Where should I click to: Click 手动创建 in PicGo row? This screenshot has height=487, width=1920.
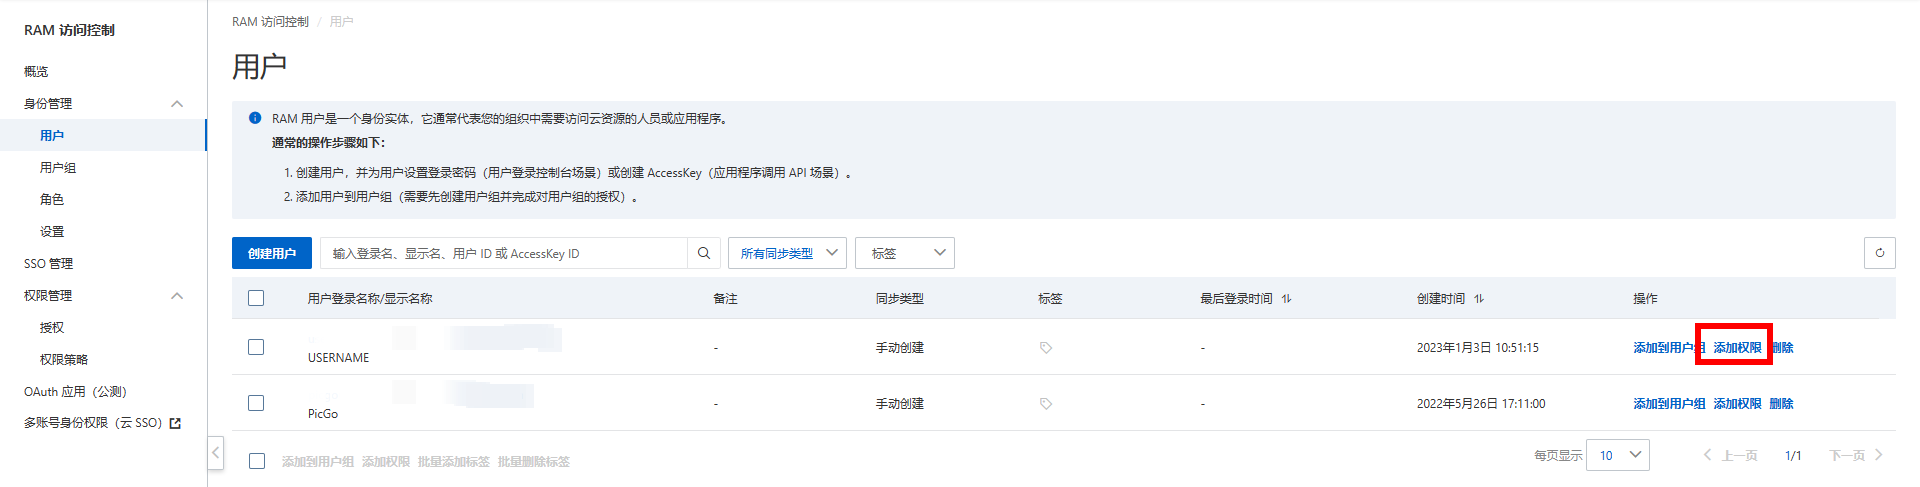point(899,404)
